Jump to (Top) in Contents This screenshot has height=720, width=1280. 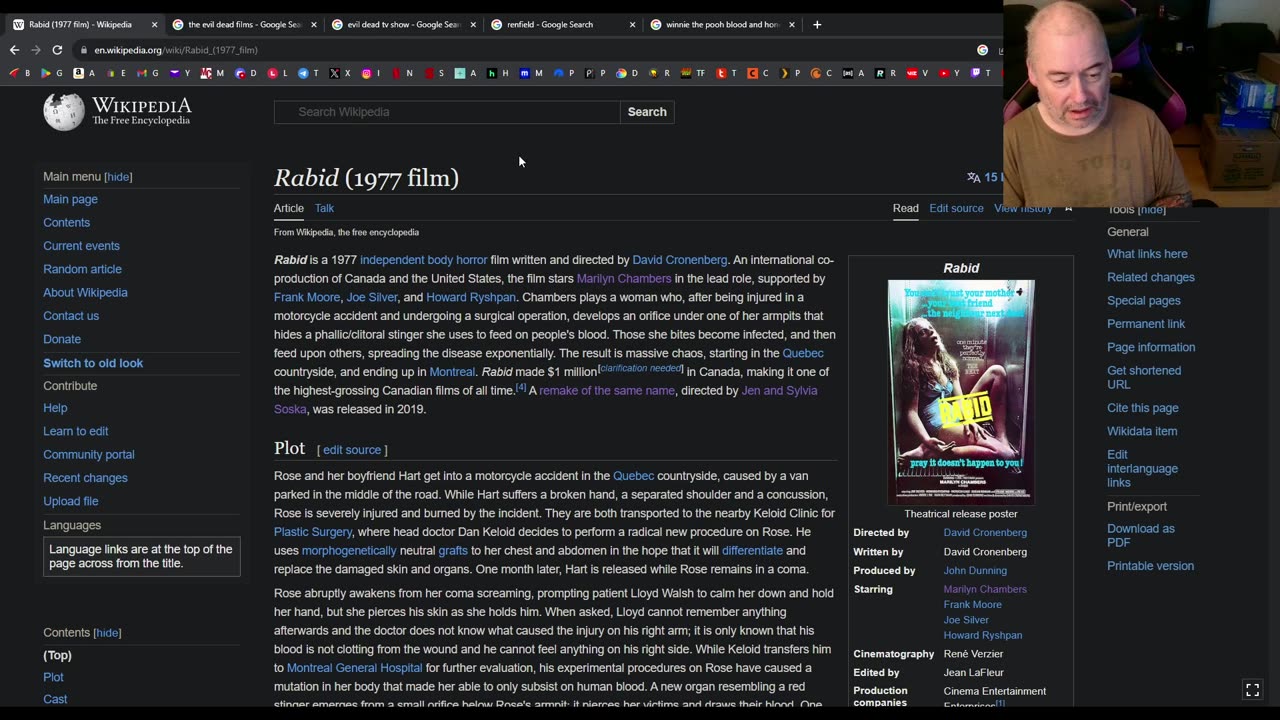tap(57, 655)
